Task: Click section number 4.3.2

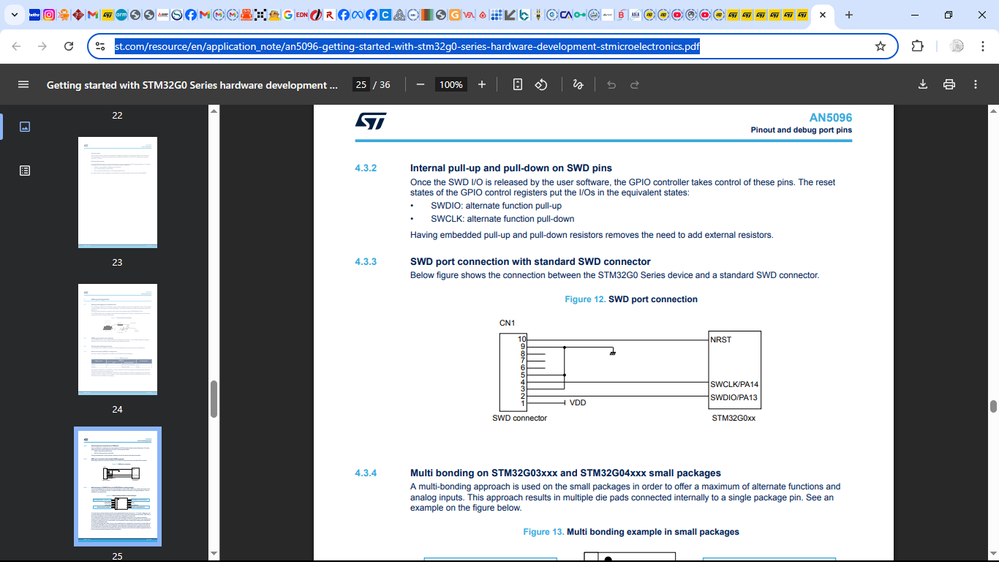Action: click(366, 168)
